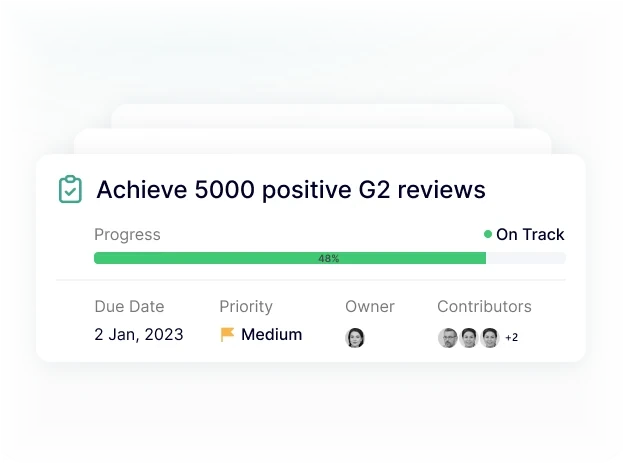
Task: Select the On Track status label
Action: (530, 234)
